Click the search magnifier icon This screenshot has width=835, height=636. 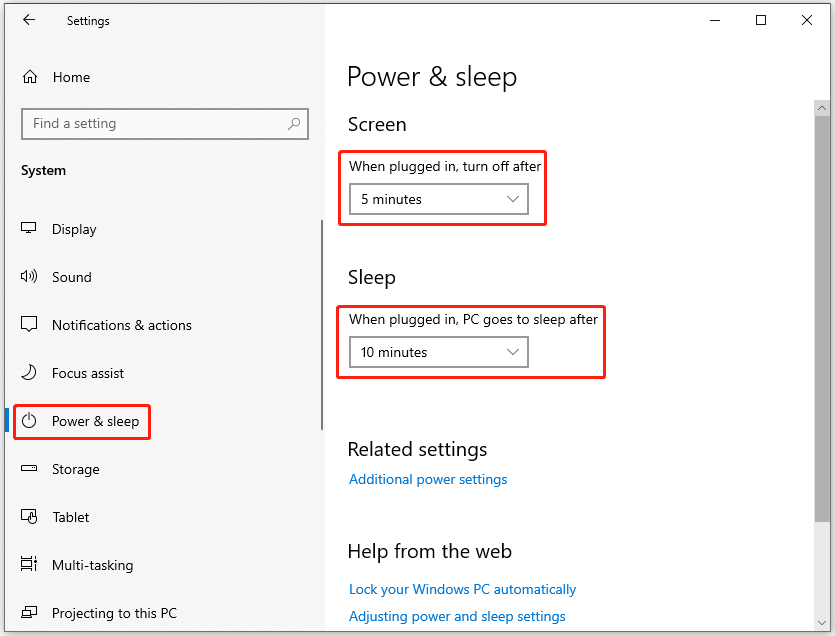[293, 123]
